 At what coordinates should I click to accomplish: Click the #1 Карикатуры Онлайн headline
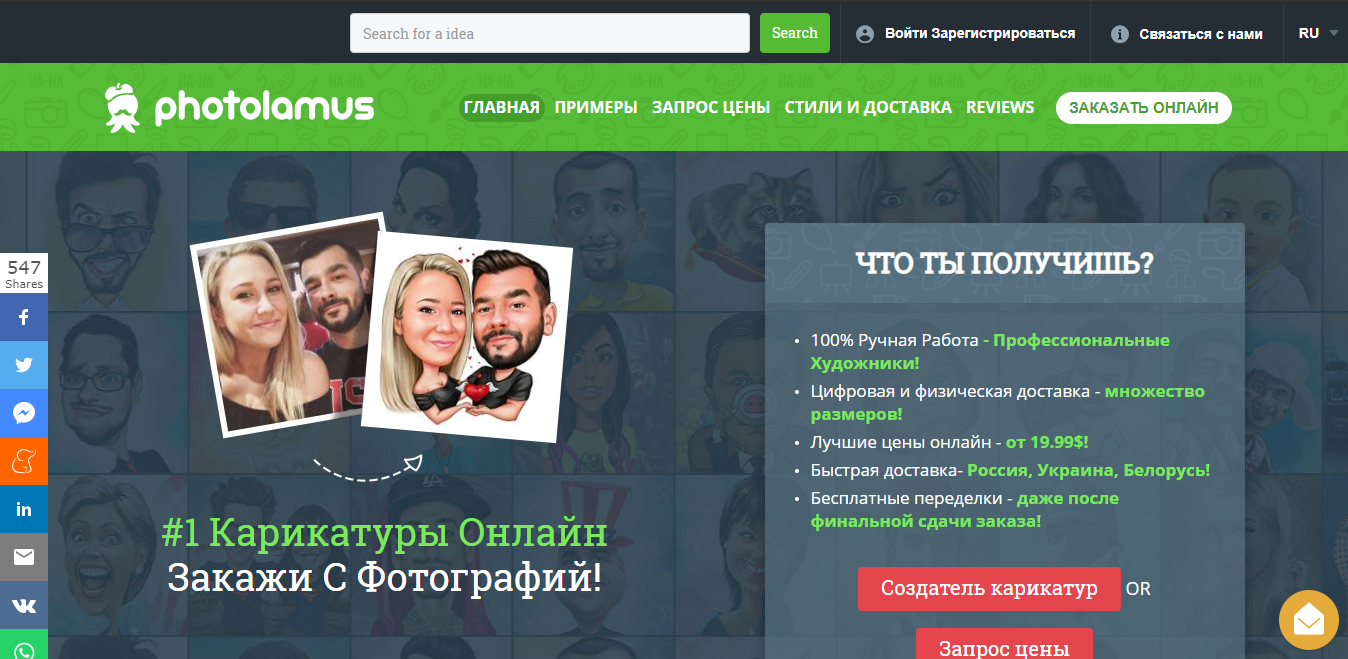coord(384,533)
